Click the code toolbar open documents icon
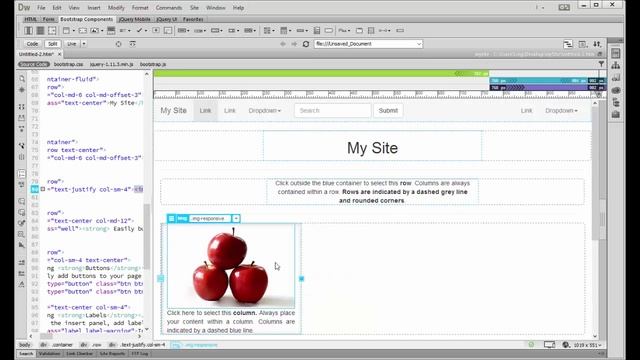The image size is (640, 360). point(22,78)
